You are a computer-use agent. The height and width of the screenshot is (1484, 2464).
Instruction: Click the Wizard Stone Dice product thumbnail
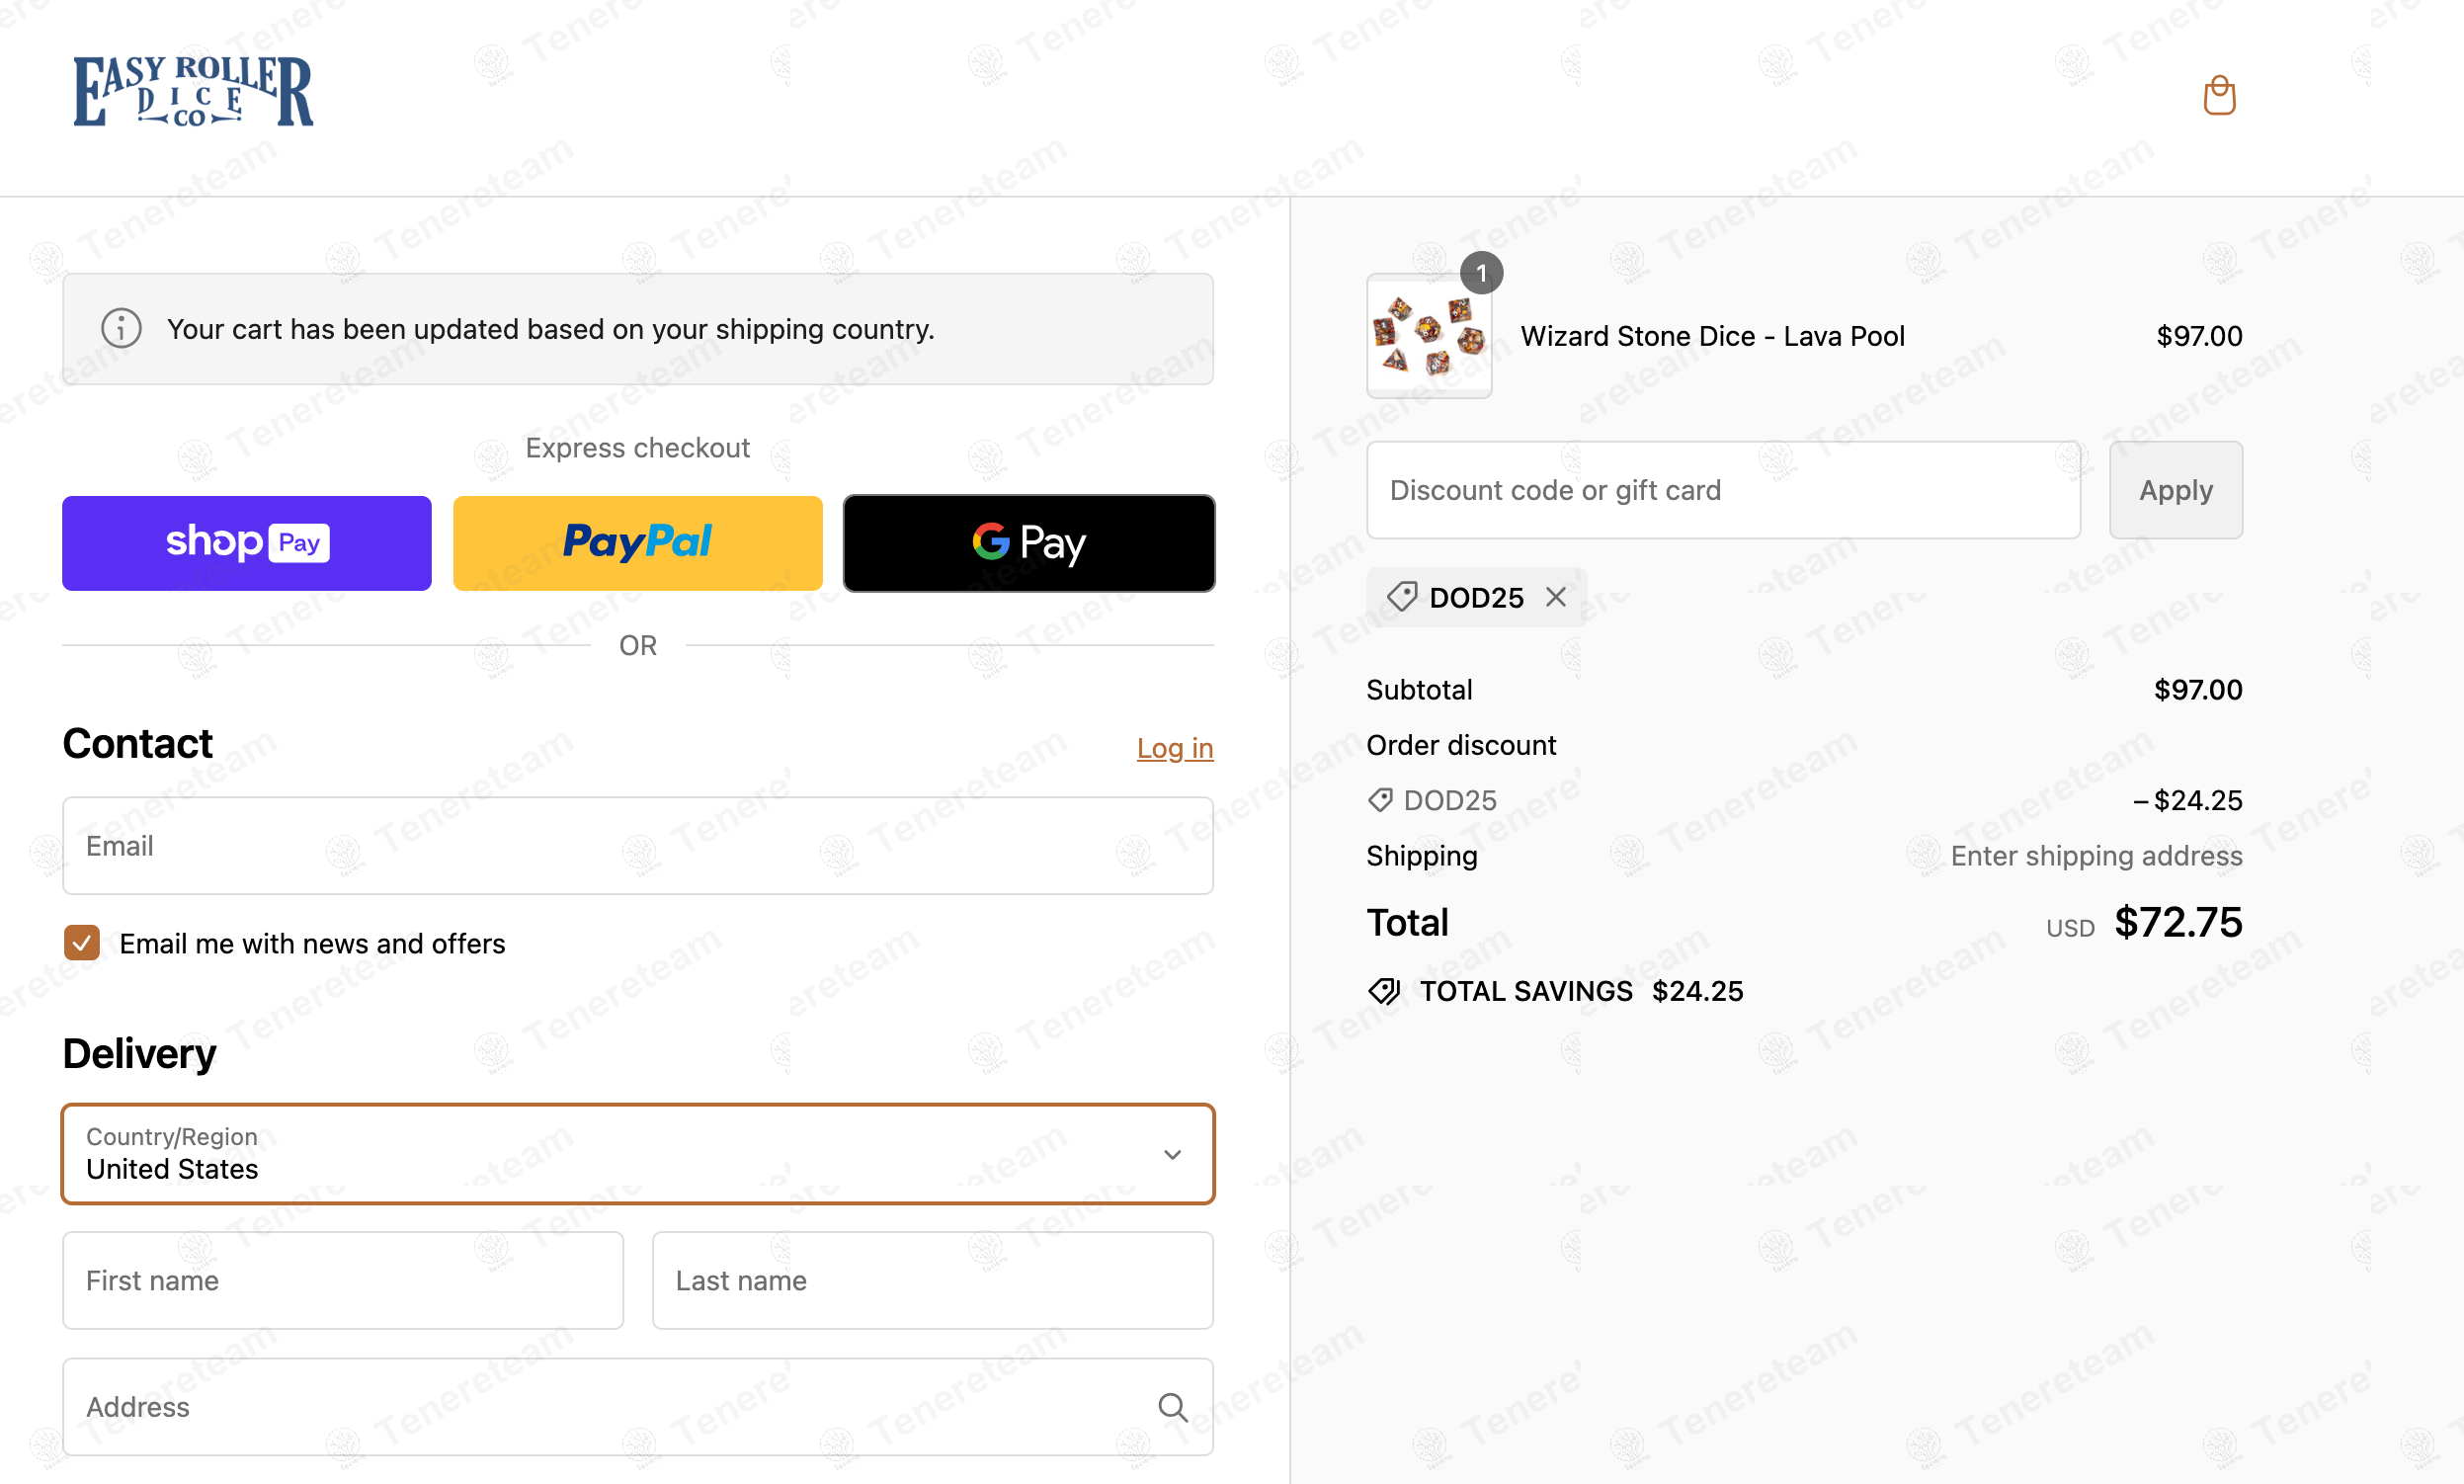[x=1429, y=337]
